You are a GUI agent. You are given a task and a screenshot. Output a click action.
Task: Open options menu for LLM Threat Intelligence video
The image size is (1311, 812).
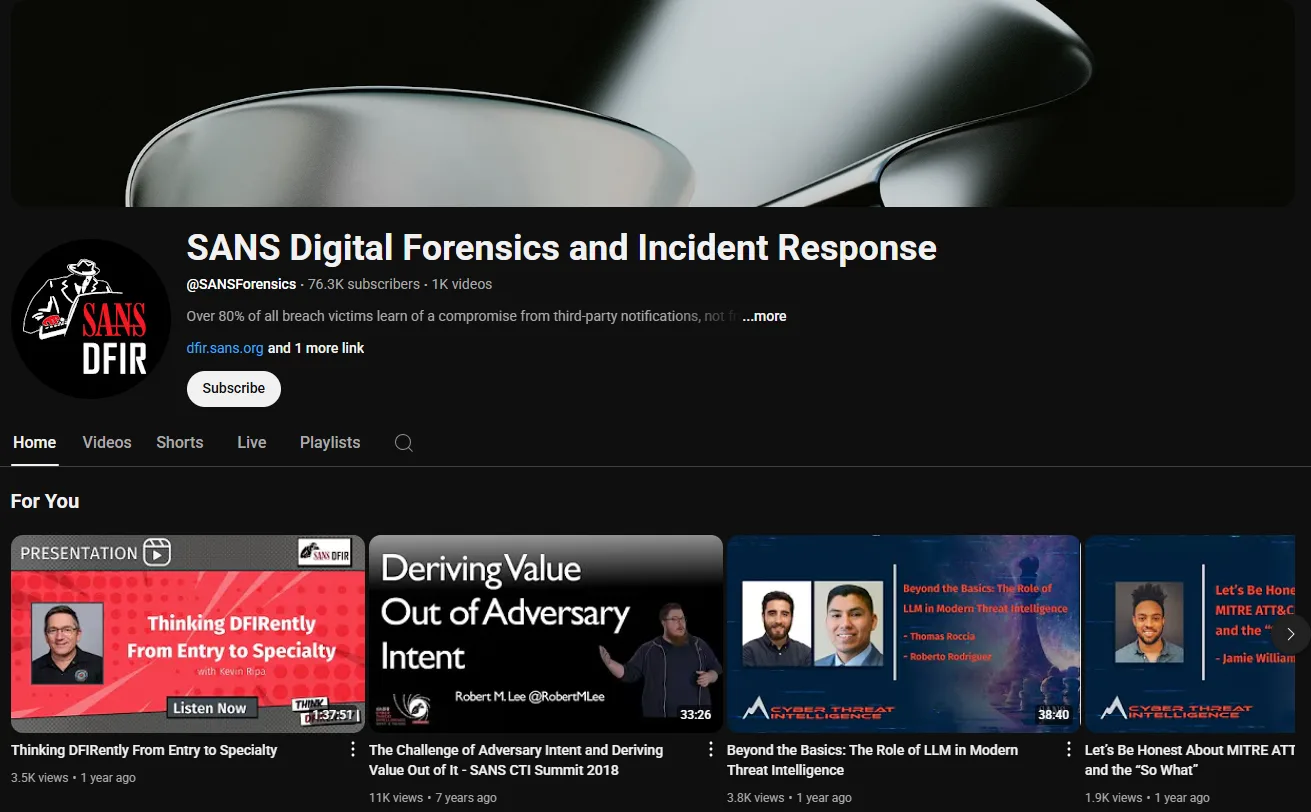(1068, 750)
